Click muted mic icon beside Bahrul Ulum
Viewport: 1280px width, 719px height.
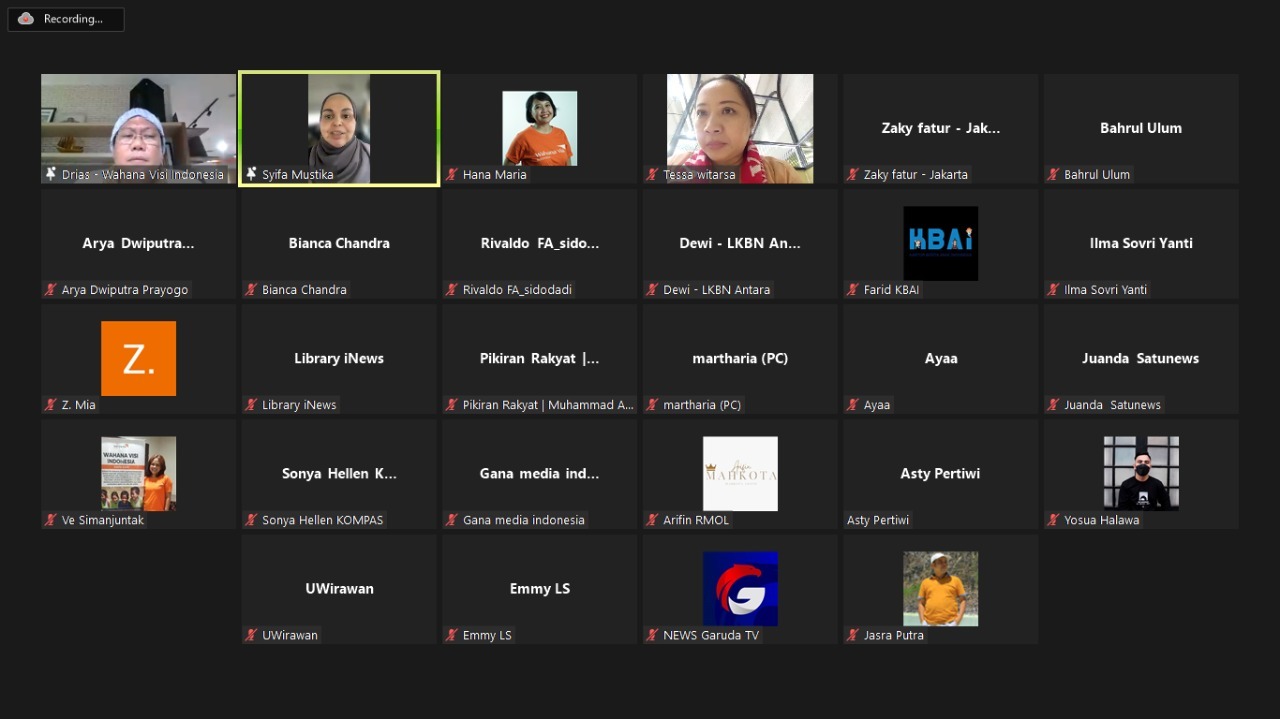pyautogui.click(x=1053, y=175)
